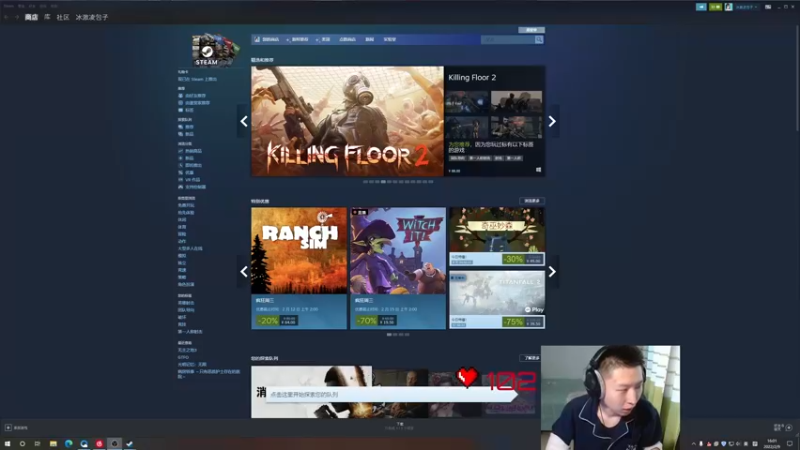Select the first special offers page dot

389,335
